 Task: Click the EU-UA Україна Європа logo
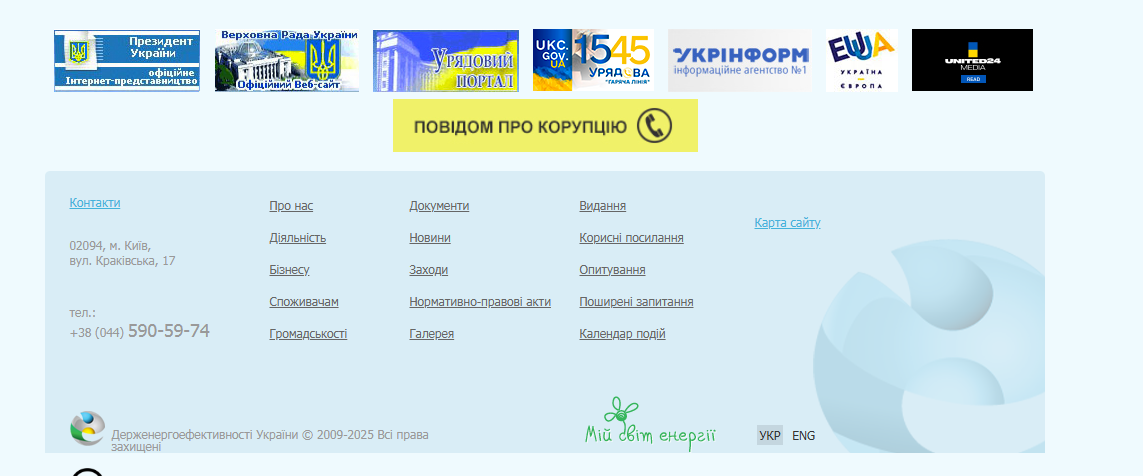pyautogui.click(x=861, y=61)
